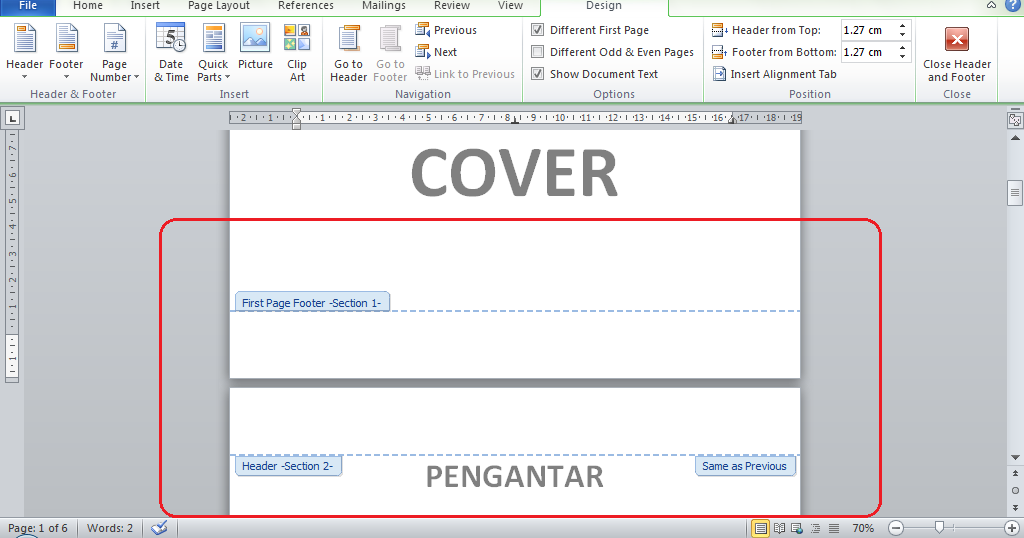
Task: Open Select Browse Object button
Action: coord(1015,490)
